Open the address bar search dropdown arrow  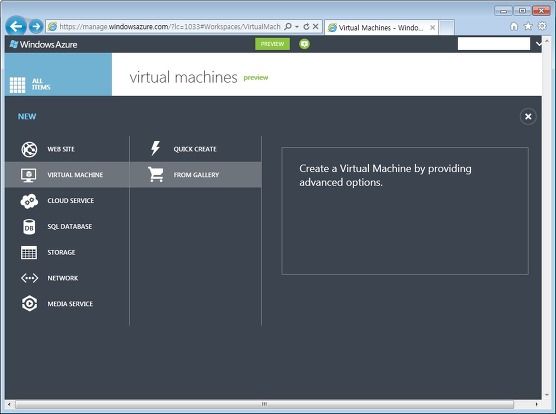[296, 27]
